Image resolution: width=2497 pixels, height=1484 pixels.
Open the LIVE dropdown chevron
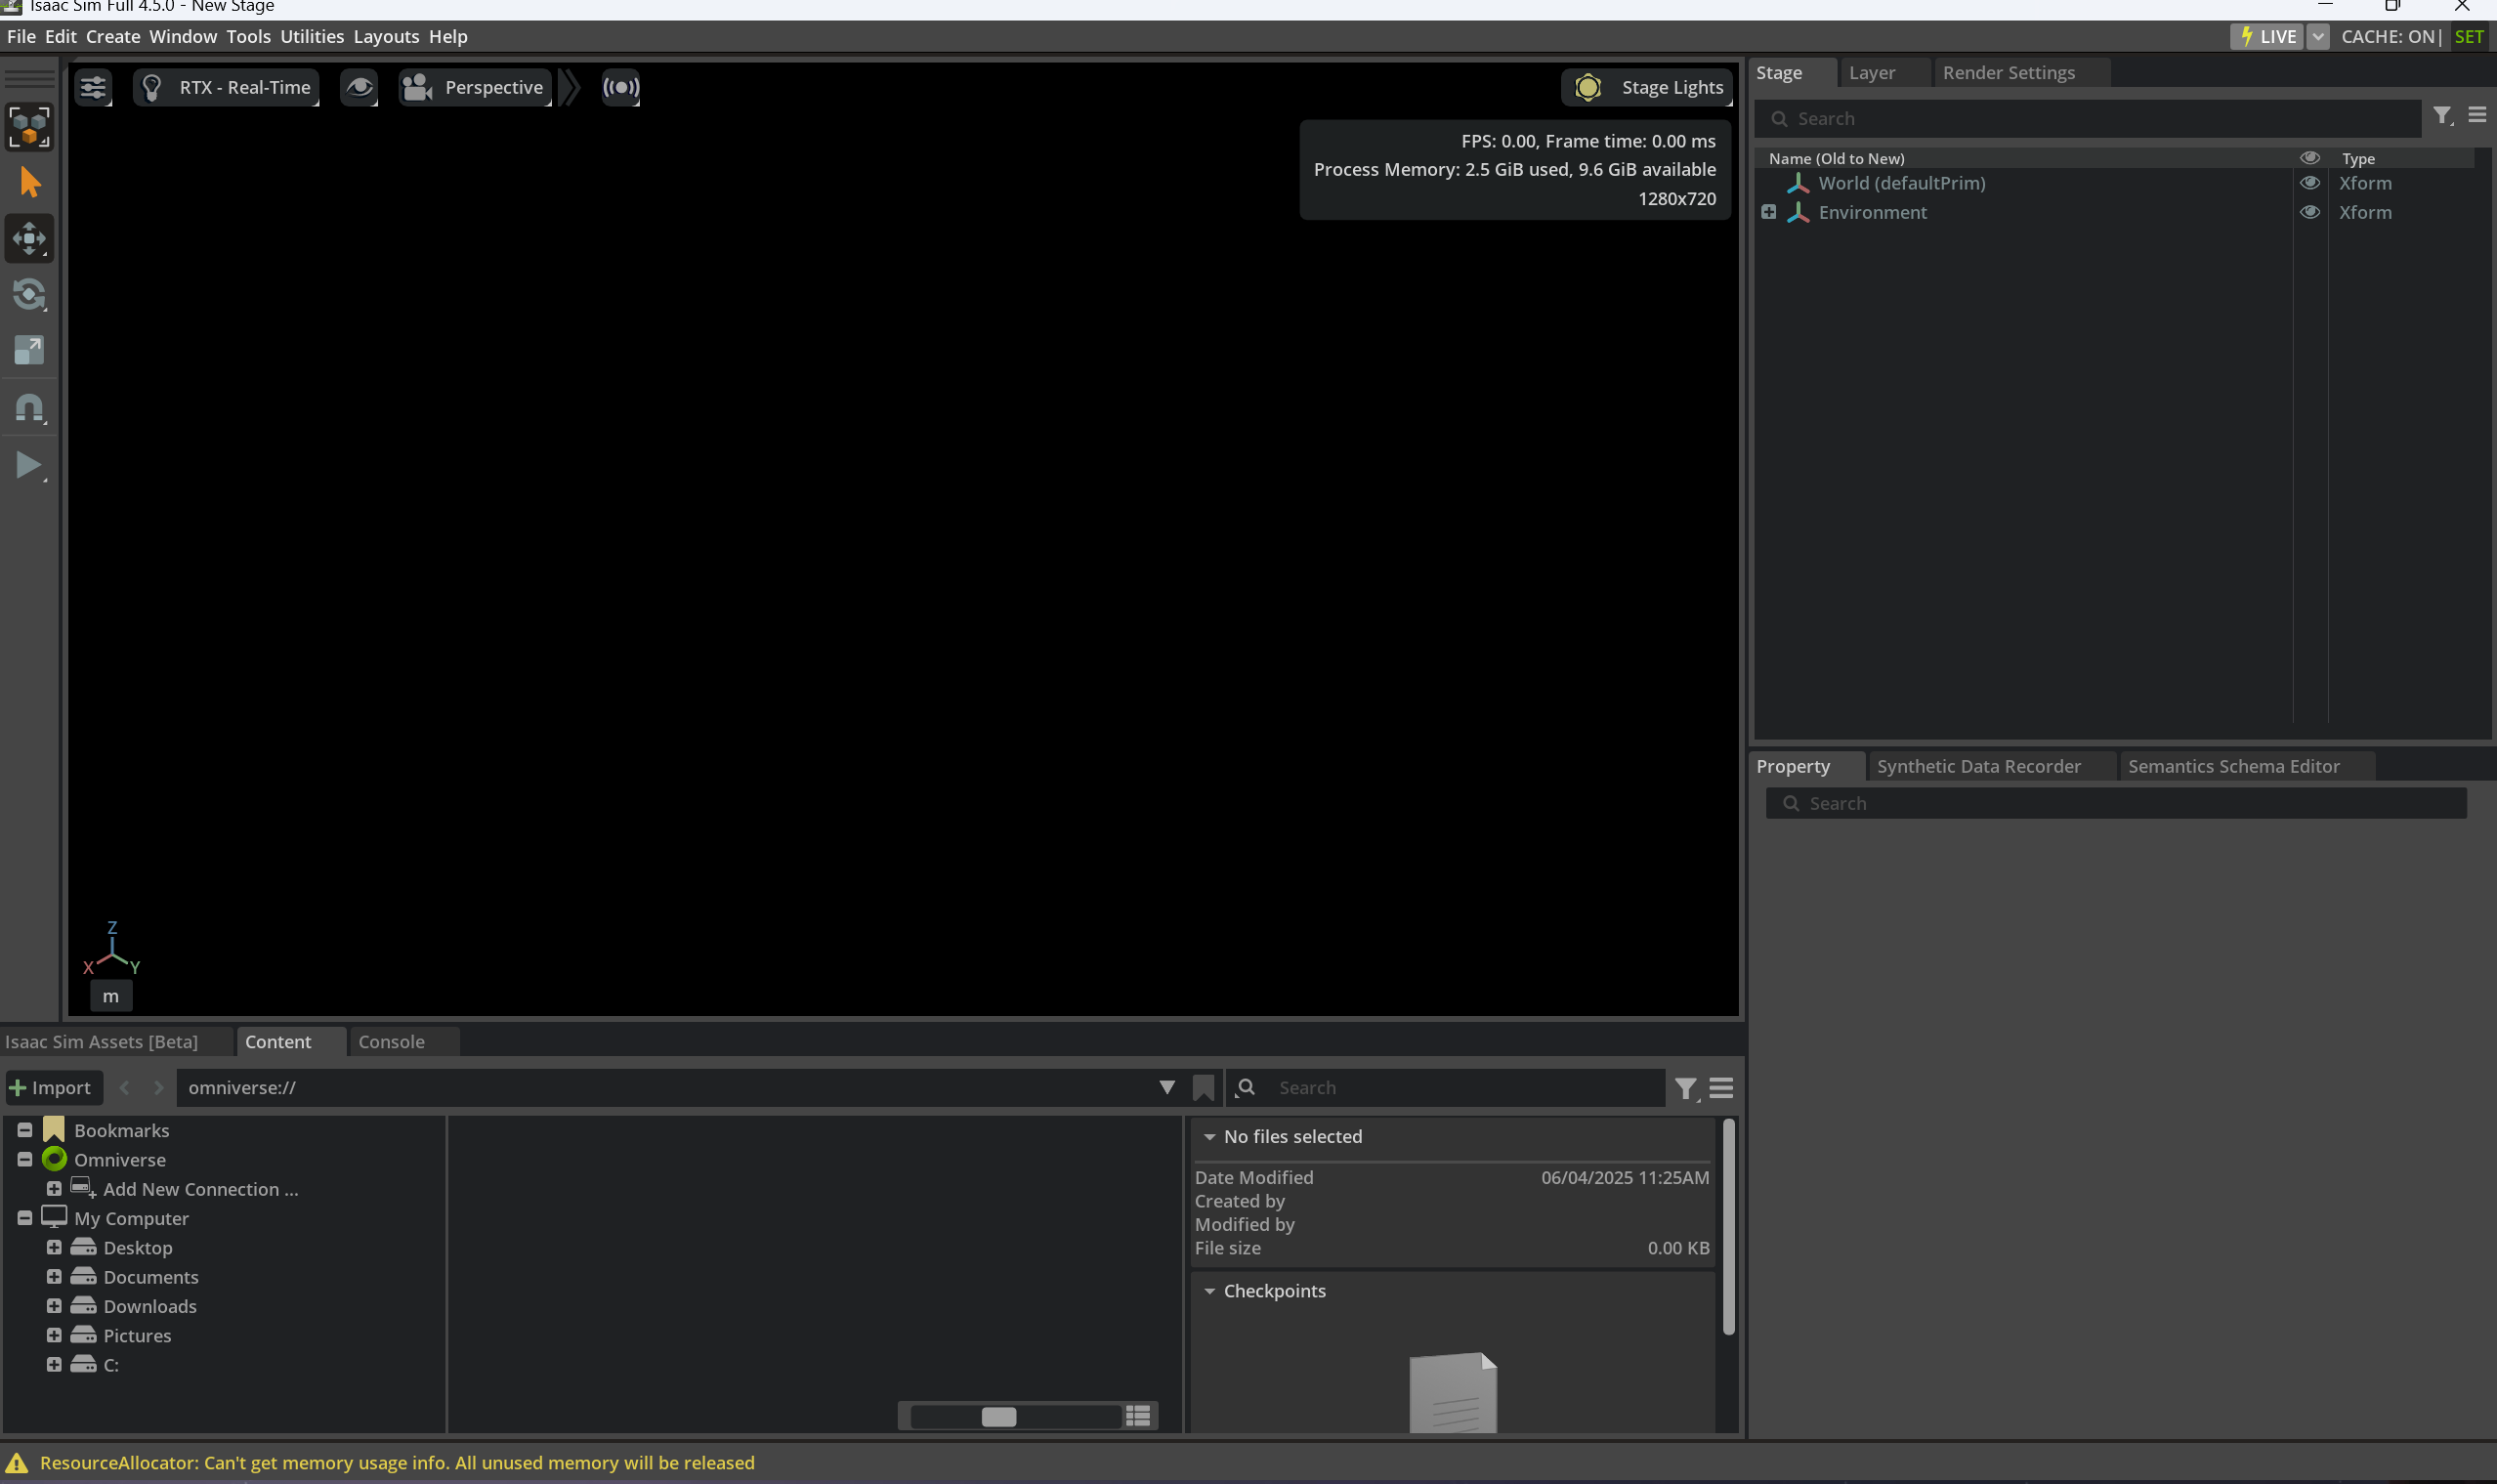pos(2318,36)
